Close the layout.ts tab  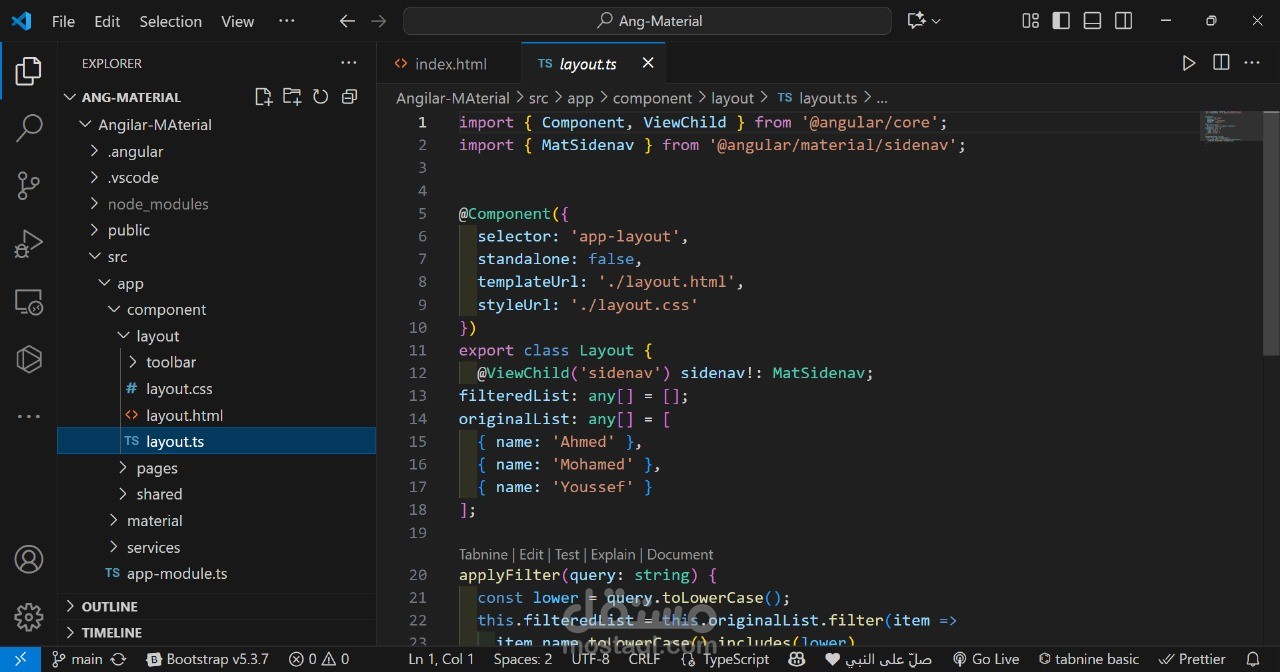click(x=648, y=63)
